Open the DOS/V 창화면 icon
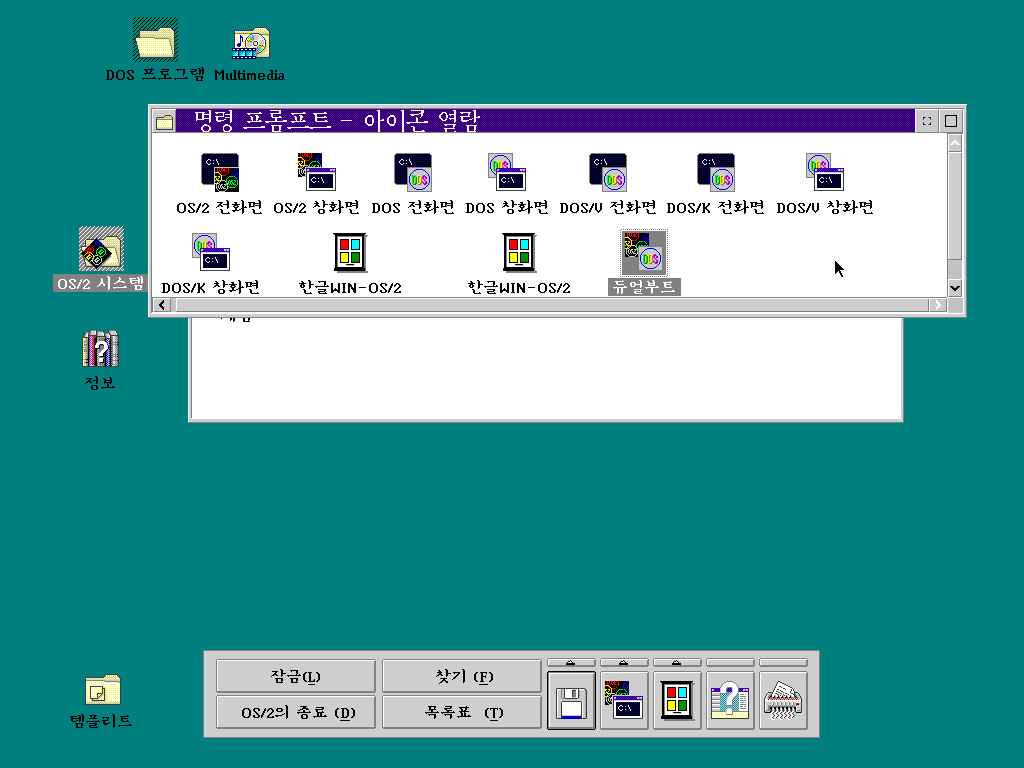The image size is (1024, 768). tap(825, 173)
